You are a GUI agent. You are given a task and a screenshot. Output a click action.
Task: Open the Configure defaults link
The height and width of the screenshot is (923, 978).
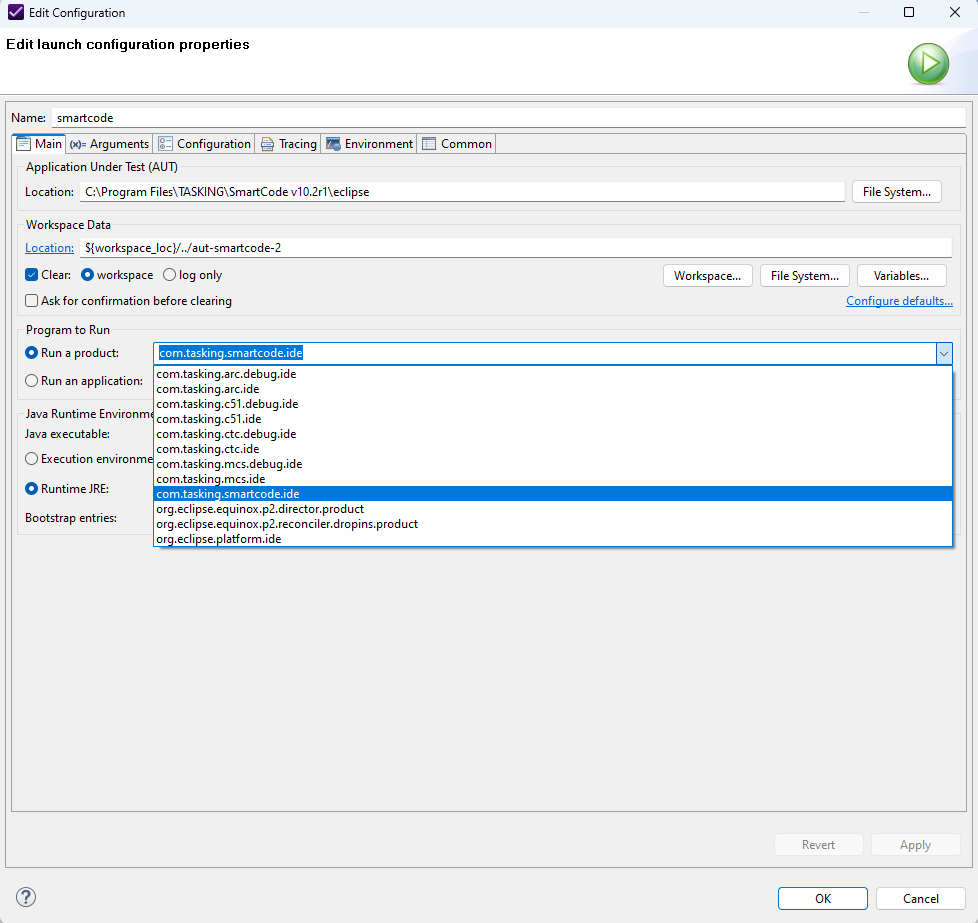[x=899, y=301]
